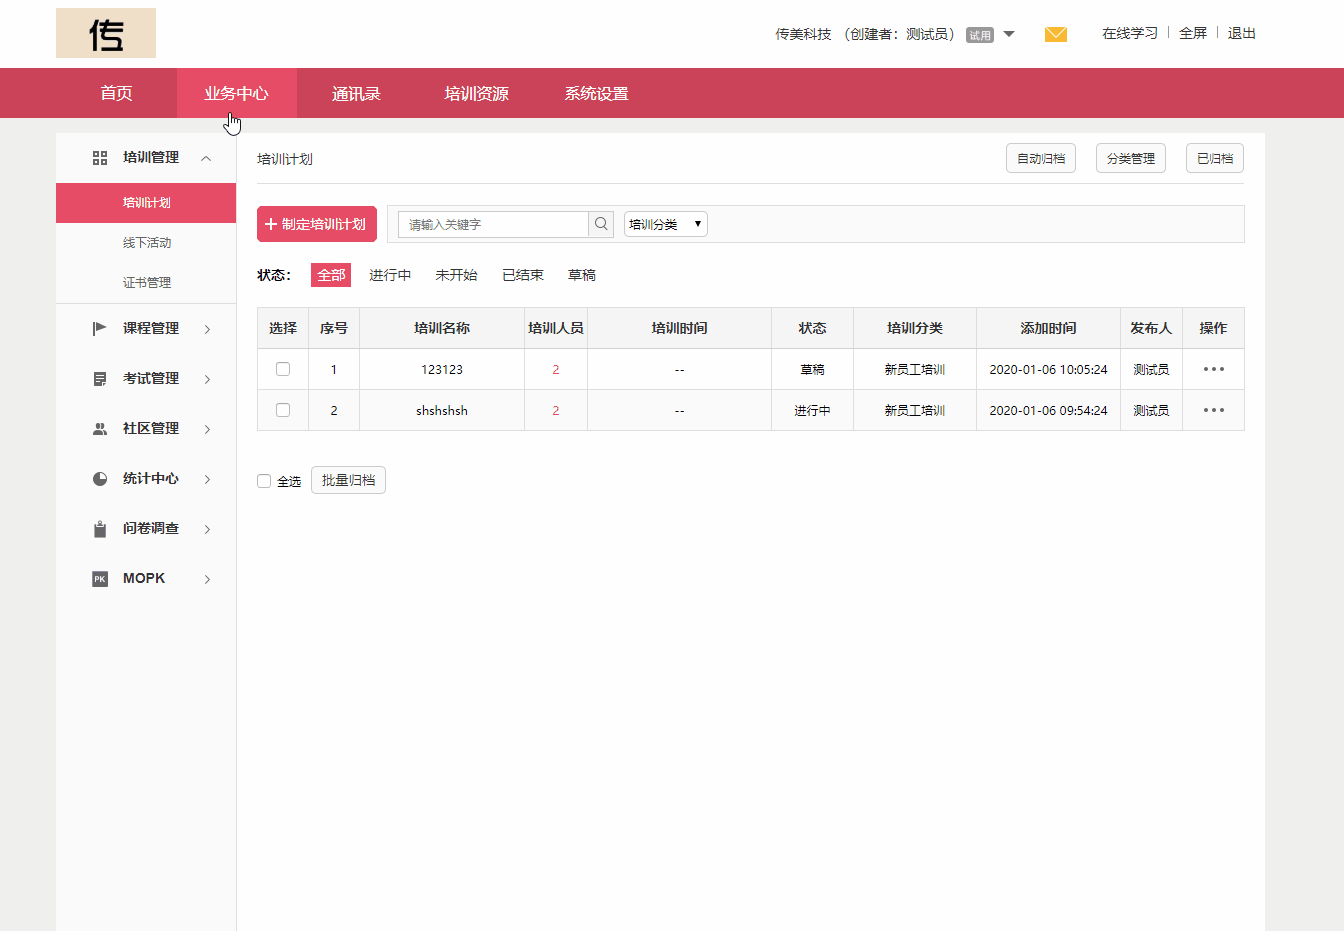Collapse the 培训管理 sidebar section
Viewport: 1344px width, 931px height.
[x=207, y=157]
